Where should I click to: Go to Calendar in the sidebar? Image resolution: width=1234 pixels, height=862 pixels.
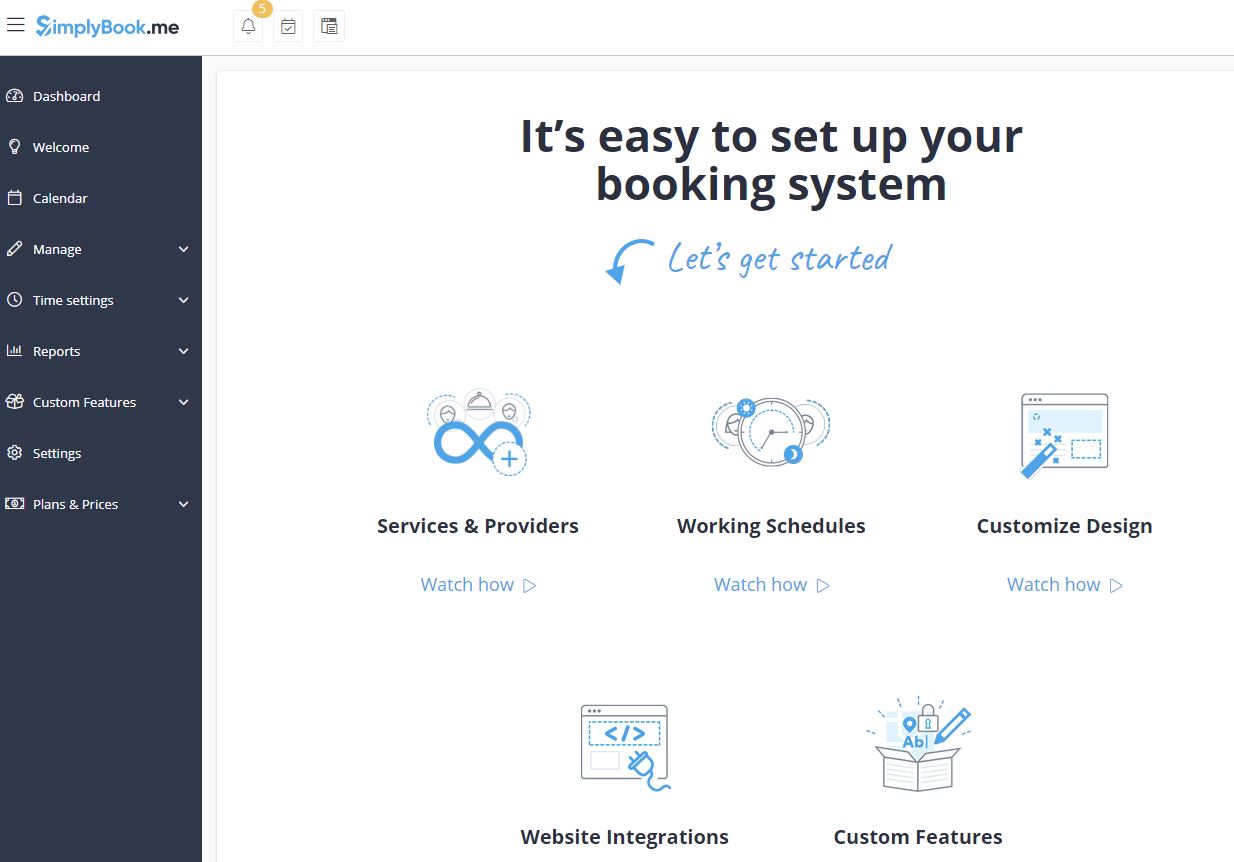[x=60, y=198]
